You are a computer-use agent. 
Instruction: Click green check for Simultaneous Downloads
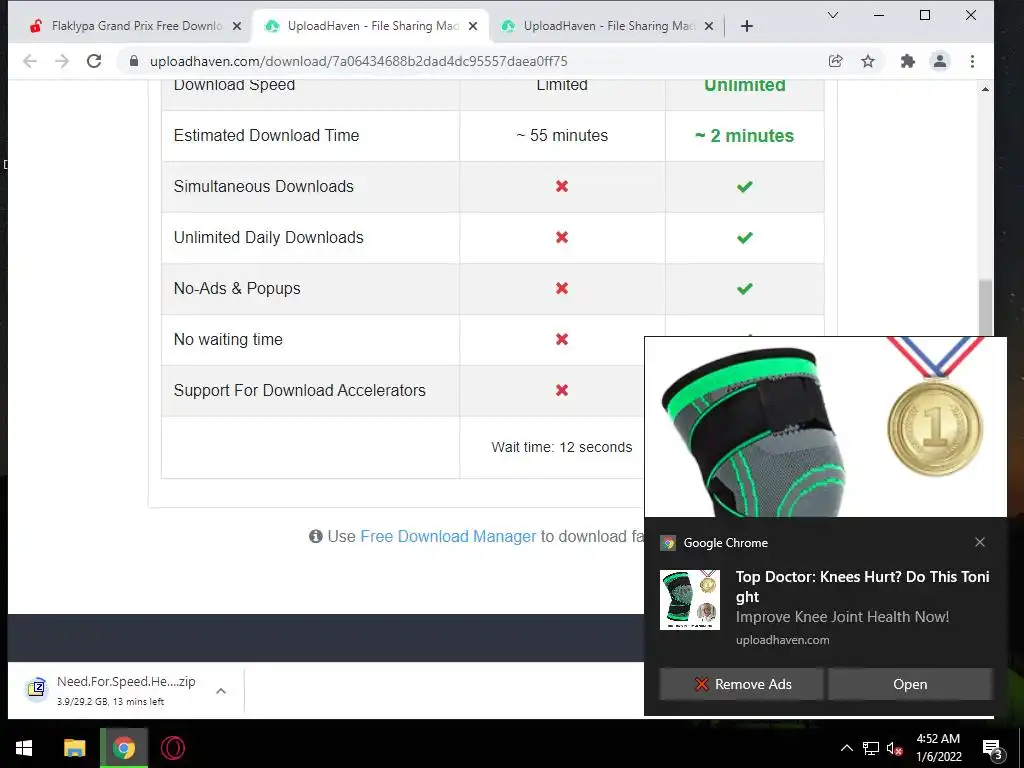744,187
